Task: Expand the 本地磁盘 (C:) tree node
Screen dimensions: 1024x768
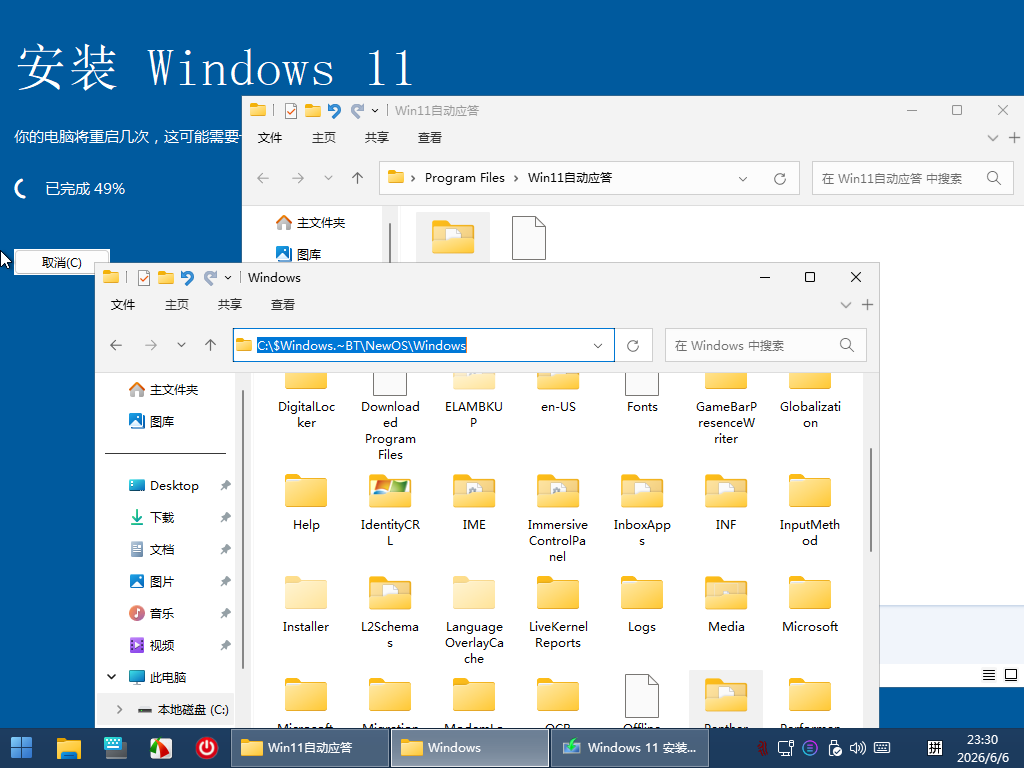Action: pos(119,709)
